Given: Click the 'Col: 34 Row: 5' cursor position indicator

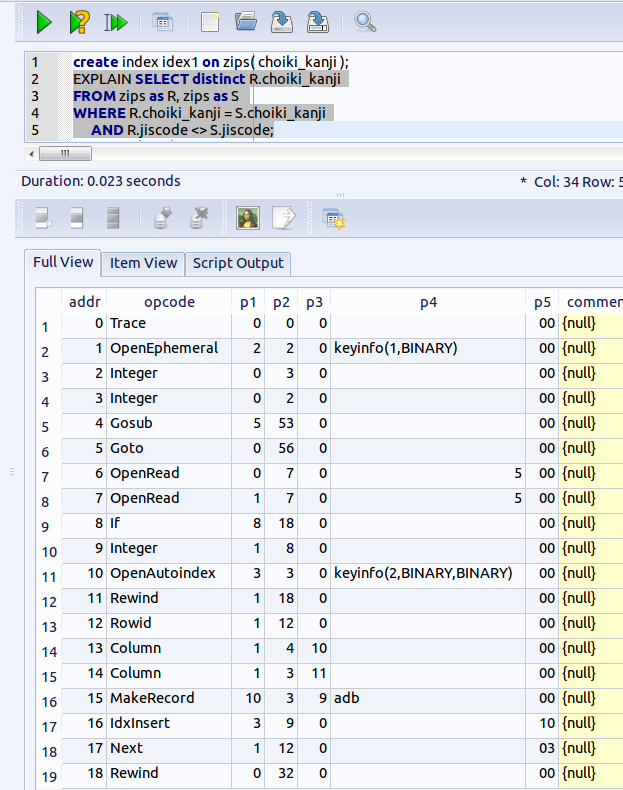Looking at the screenshot, I should click(578, 182).
